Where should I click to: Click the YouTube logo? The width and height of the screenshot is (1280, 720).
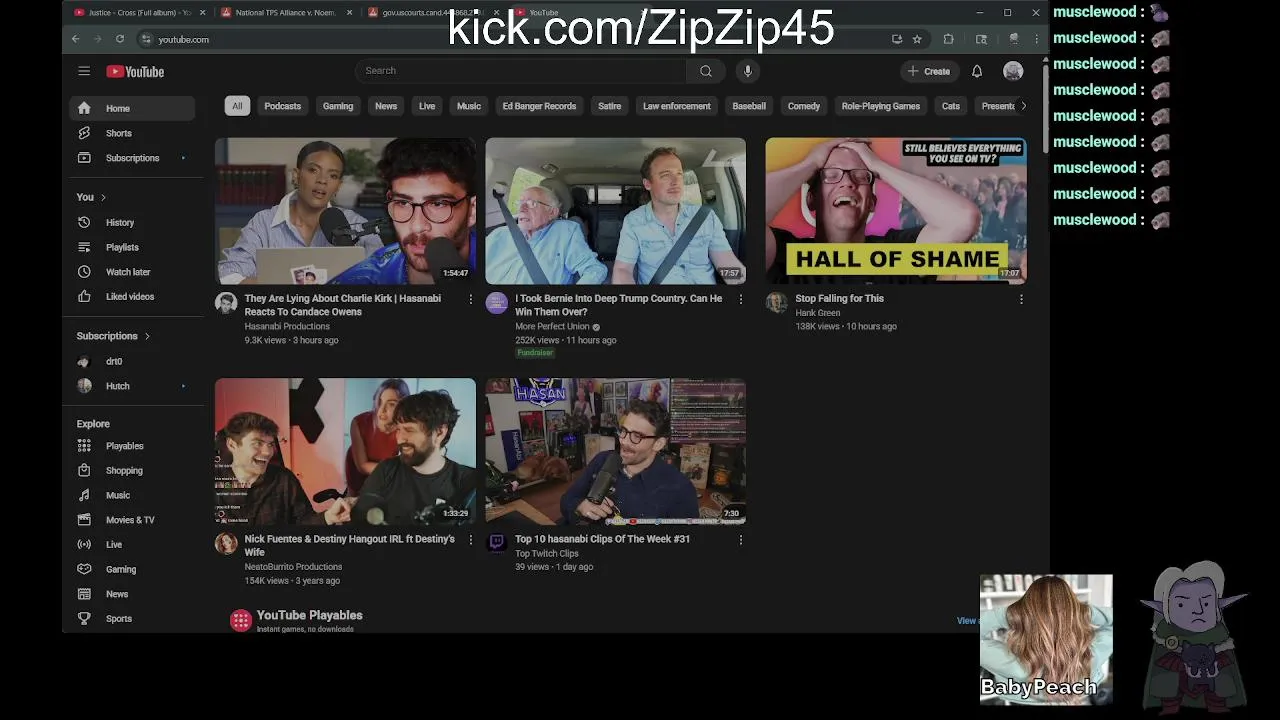click(x=135, y=71)
